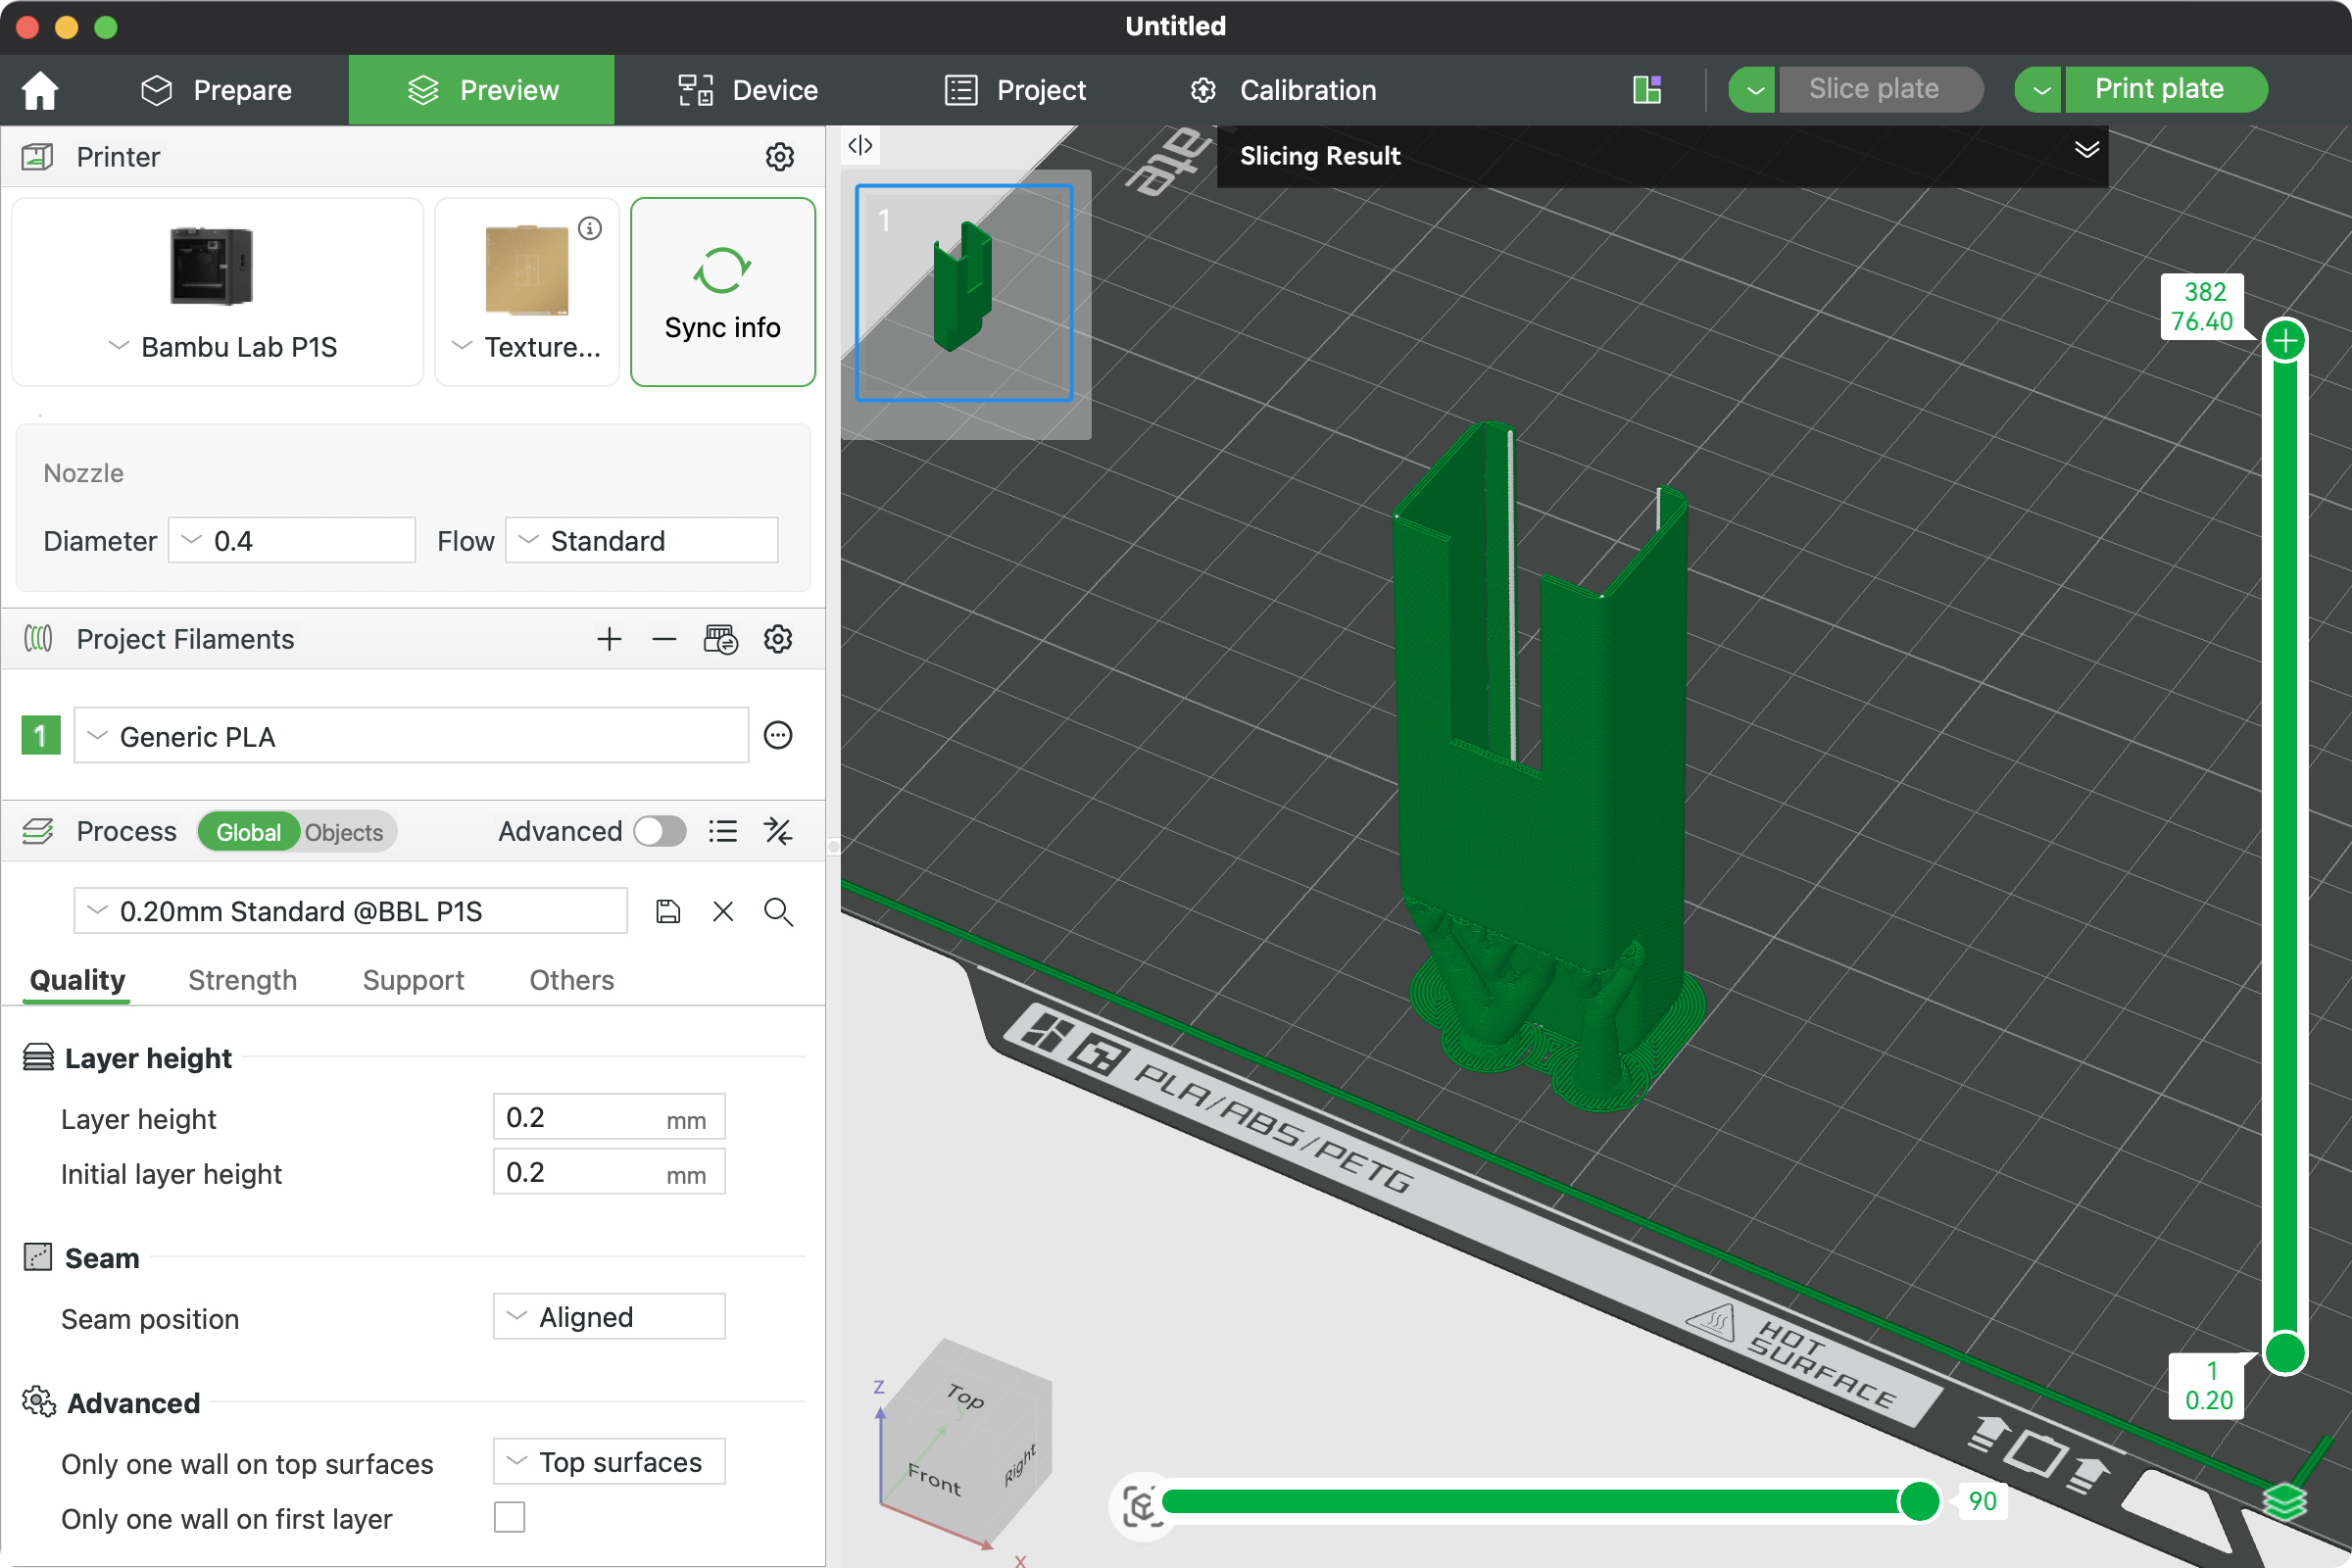2352x1568 pixels.
Task: Click the bed plate info icon
Action: (590, 229)
